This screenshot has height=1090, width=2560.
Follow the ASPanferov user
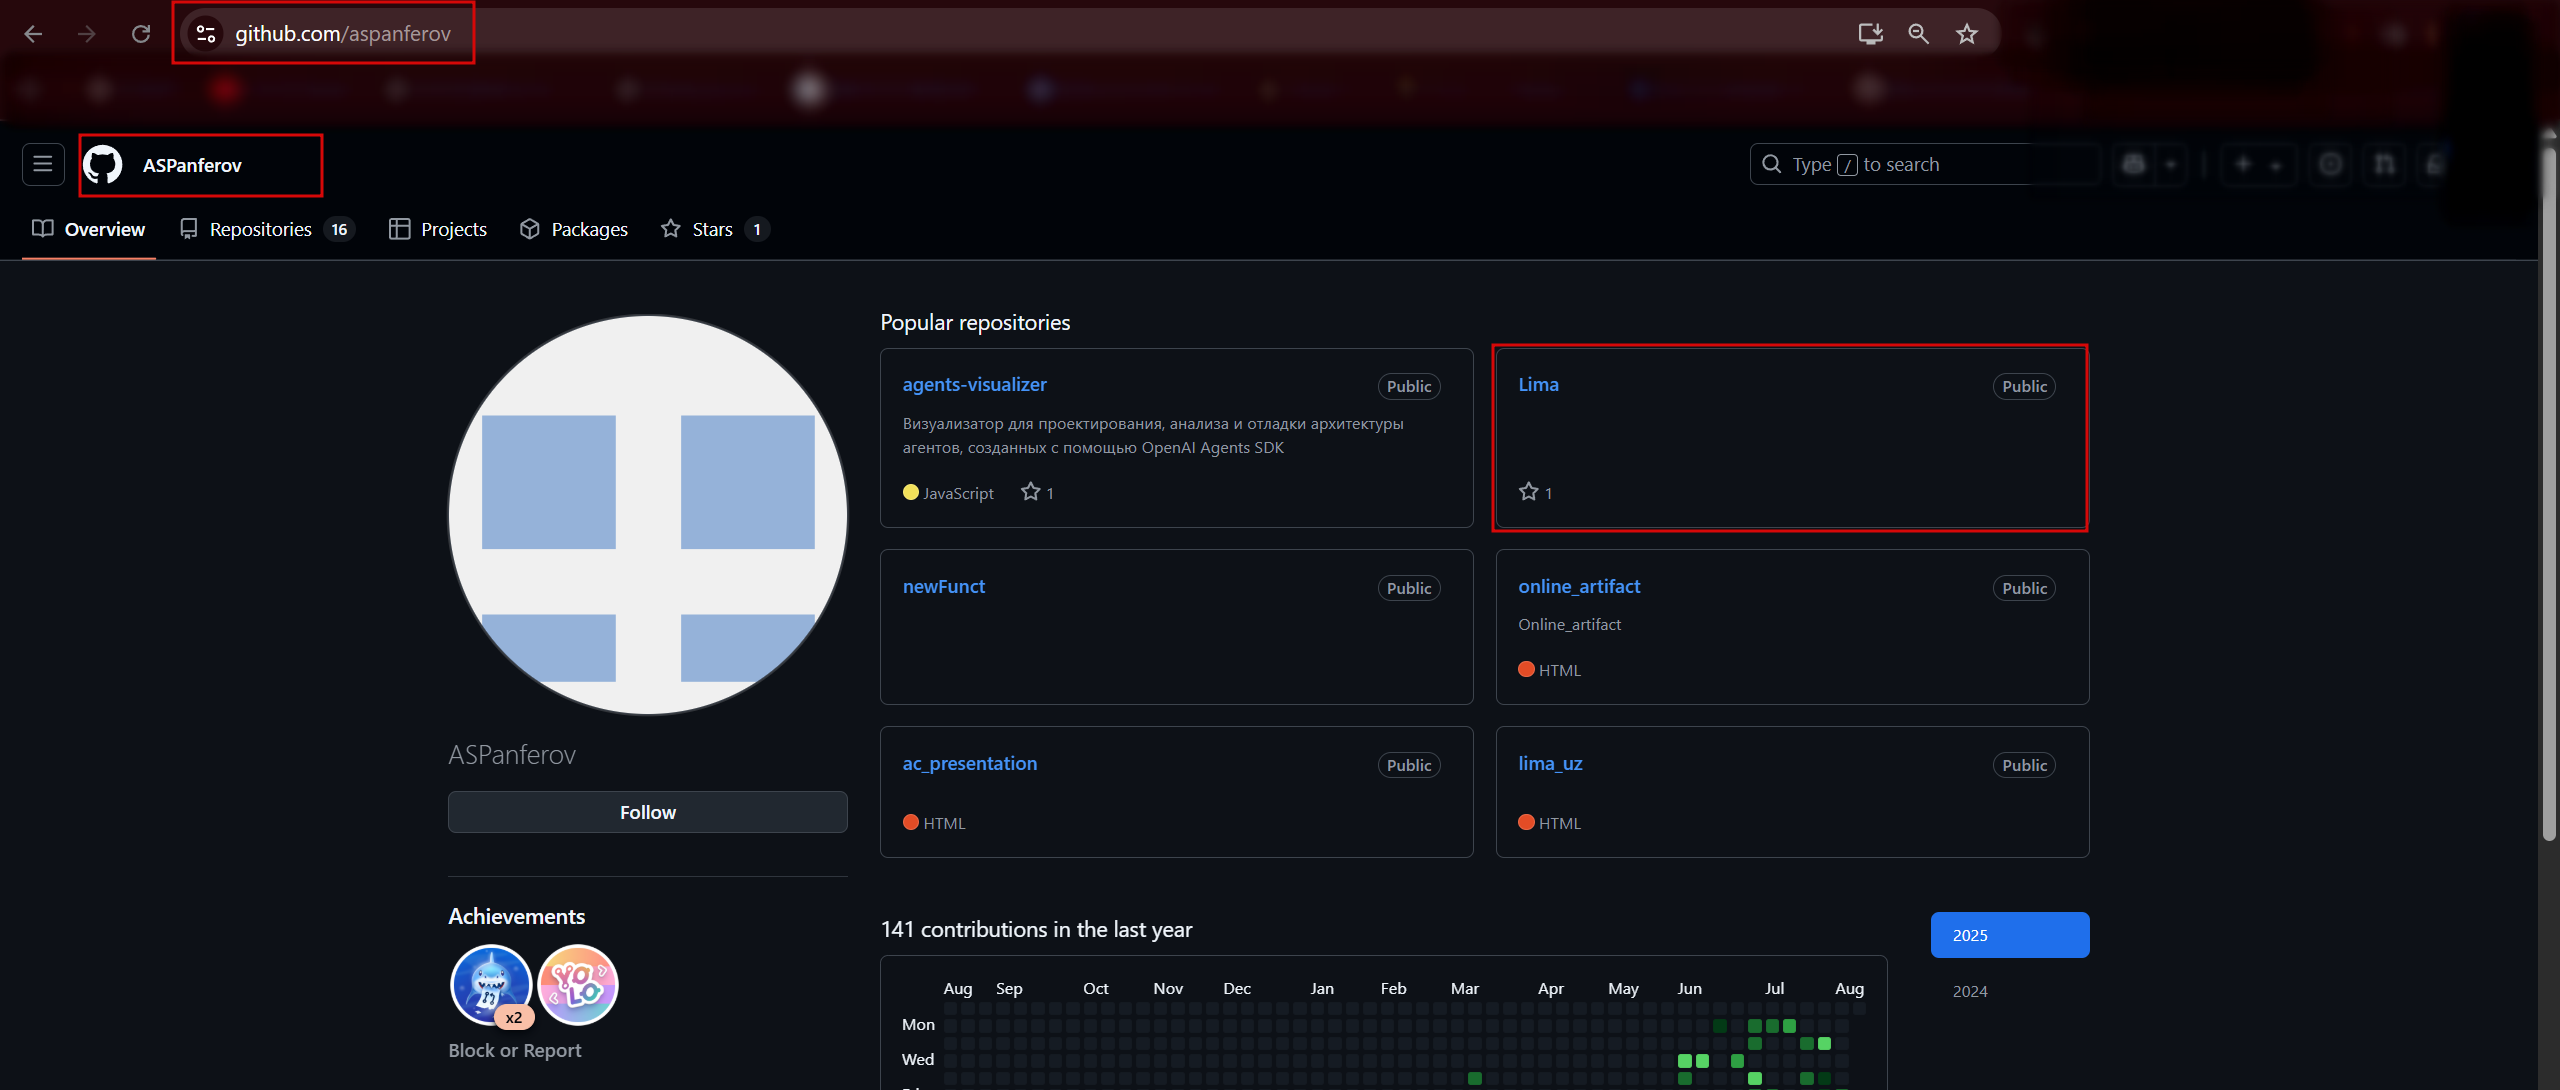click(x=648, y=812)
